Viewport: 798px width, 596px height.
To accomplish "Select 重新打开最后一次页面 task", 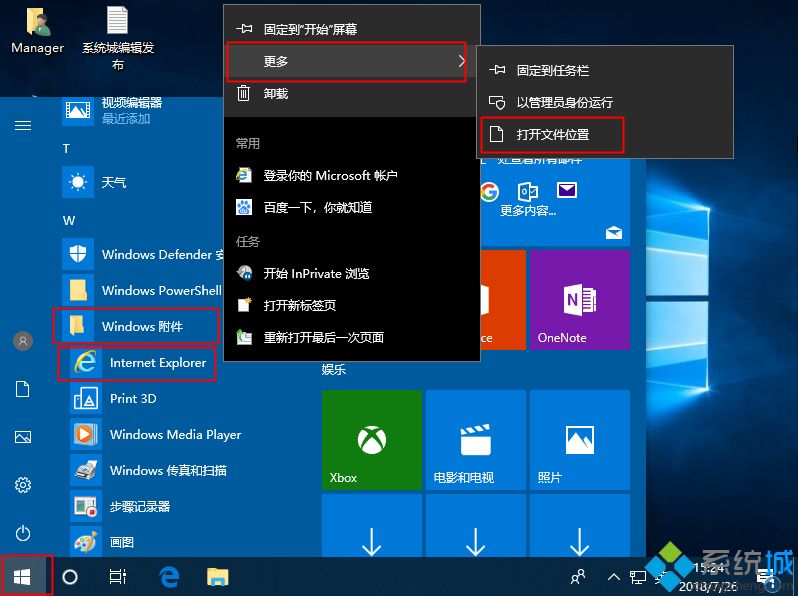I will tap(352, 337).
